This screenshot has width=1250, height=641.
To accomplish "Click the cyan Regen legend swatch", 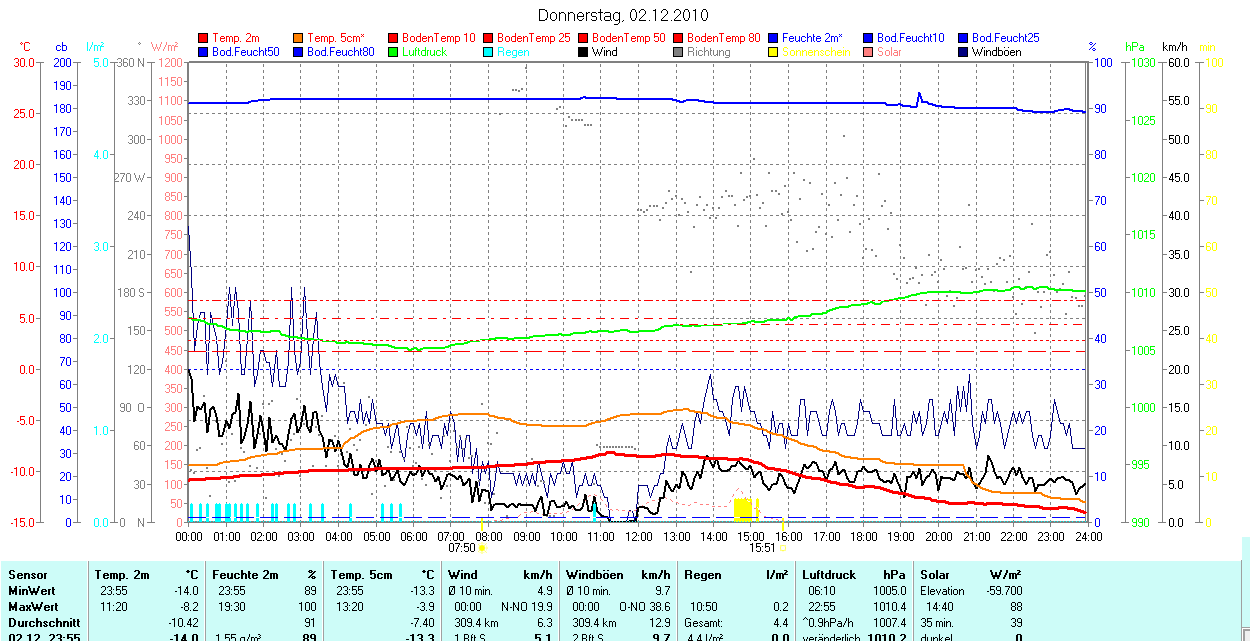I will coord(489,52).
